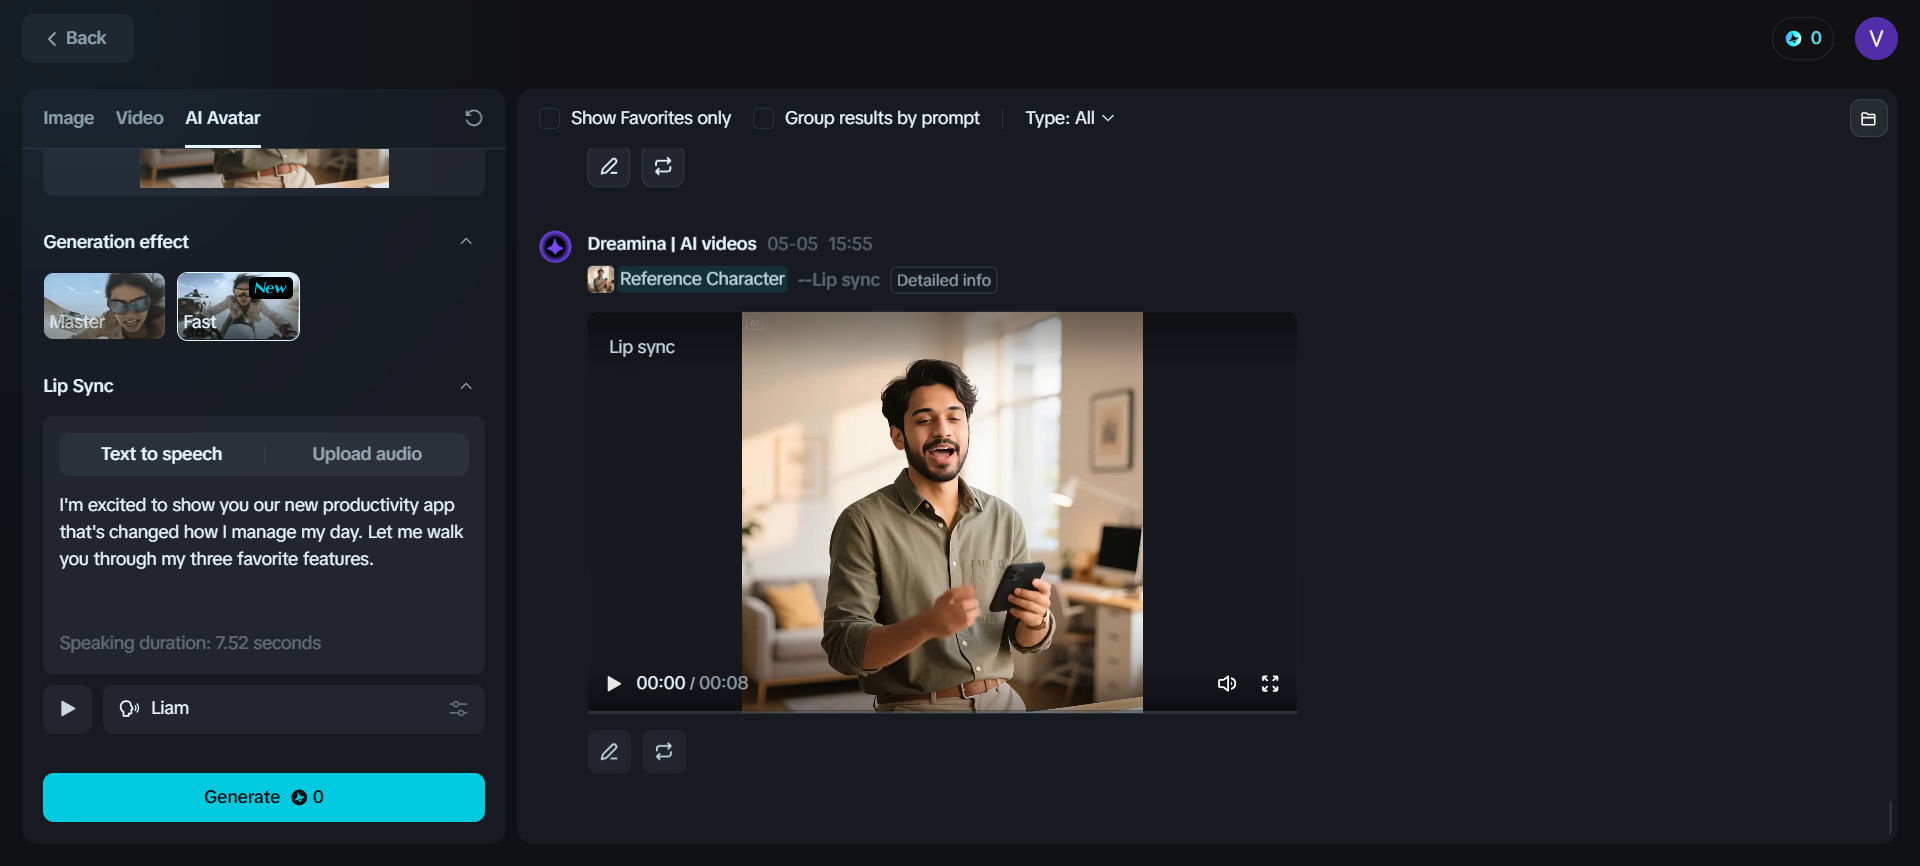Open the assets folder icon
Viewport: 1920px width, 866px height.
pyautogui.click(x=1868, y=119)
